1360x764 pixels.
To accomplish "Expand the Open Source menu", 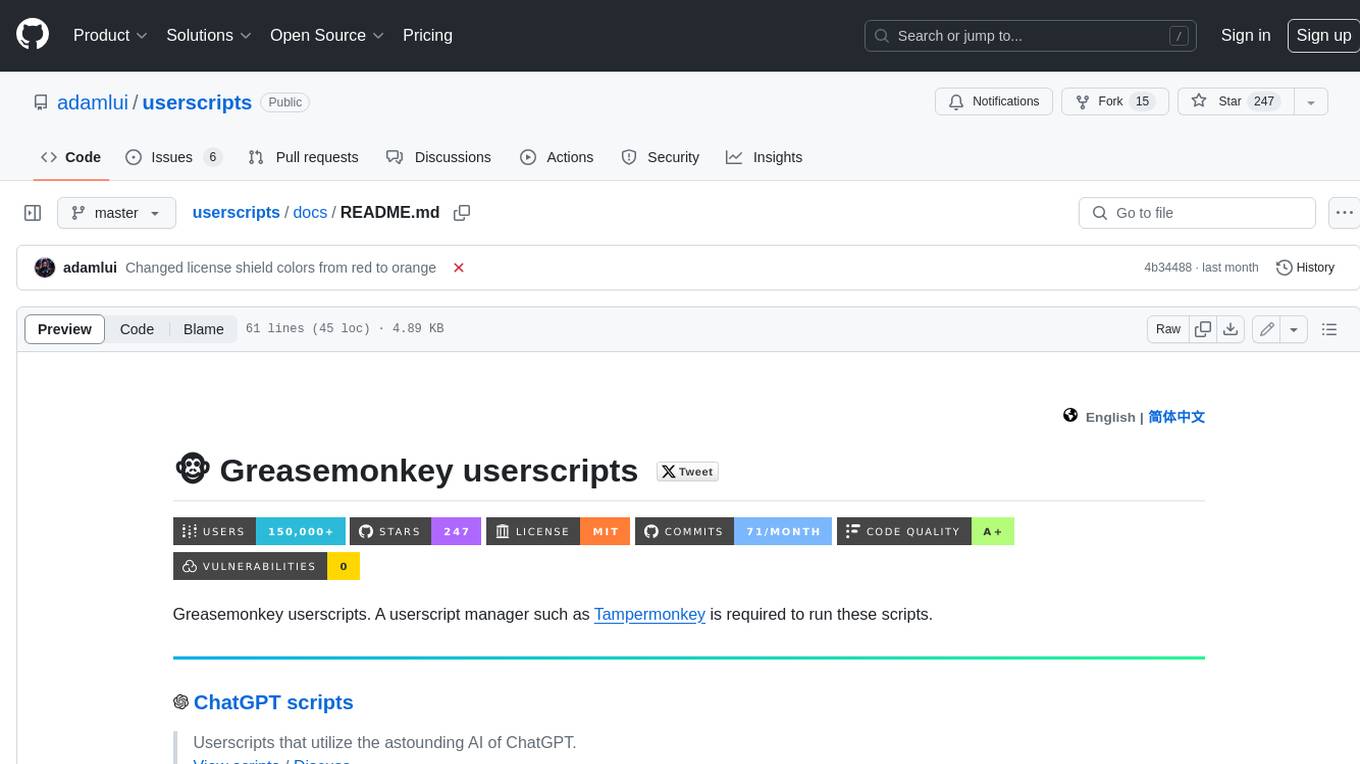I will (327, 35).
